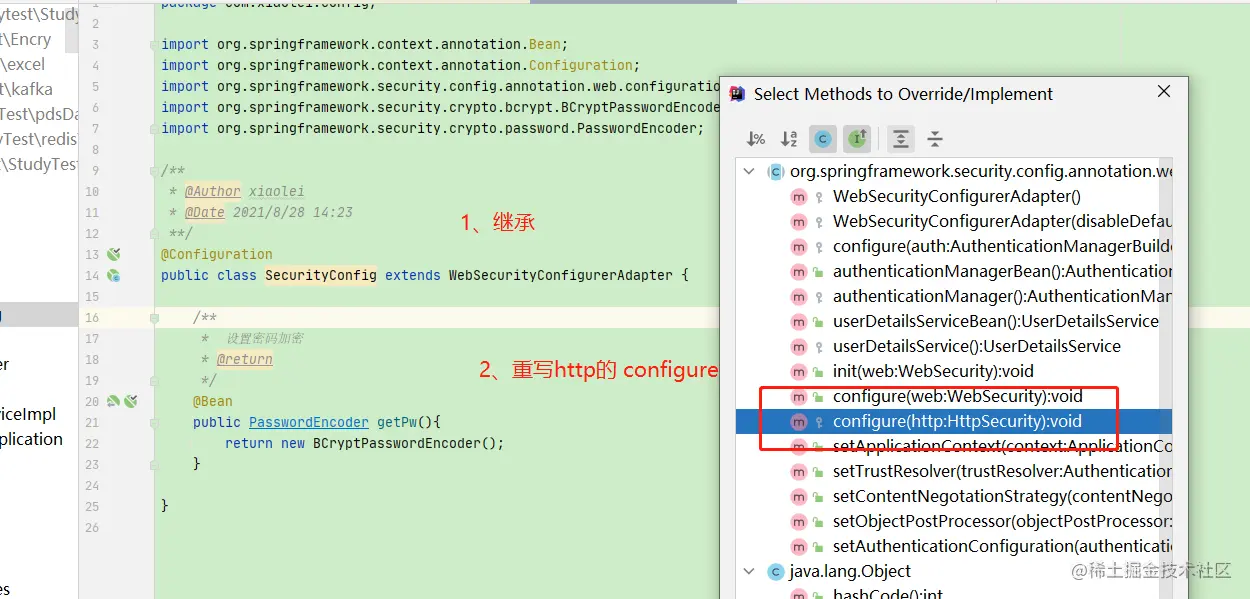1250x599 pixels.
Task: Click the @return tag in Javadoc
Action: pyautogui.click(x=245, y=359)
